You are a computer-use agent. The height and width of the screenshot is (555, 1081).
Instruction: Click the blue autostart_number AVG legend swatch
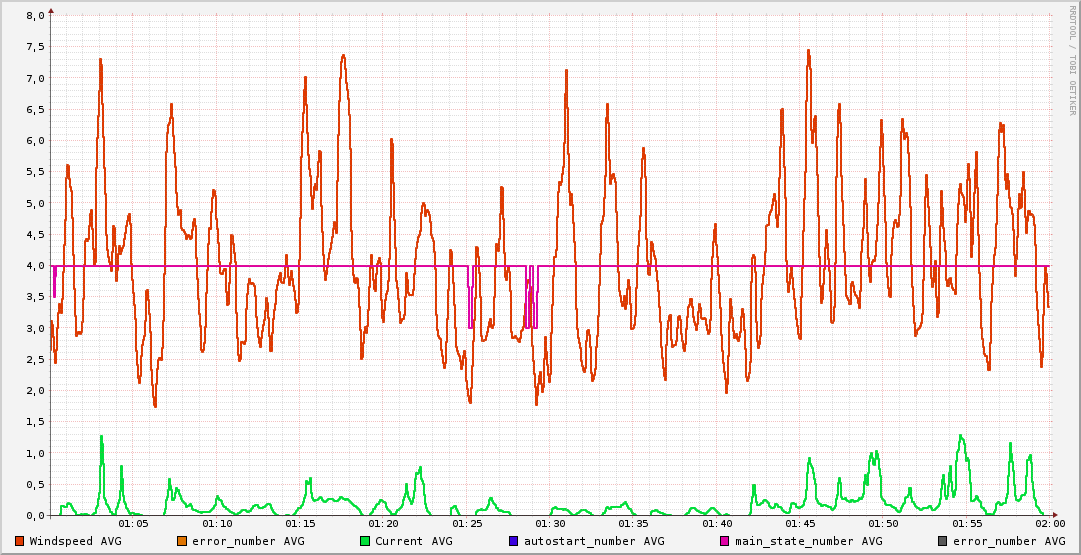[514, 541]
